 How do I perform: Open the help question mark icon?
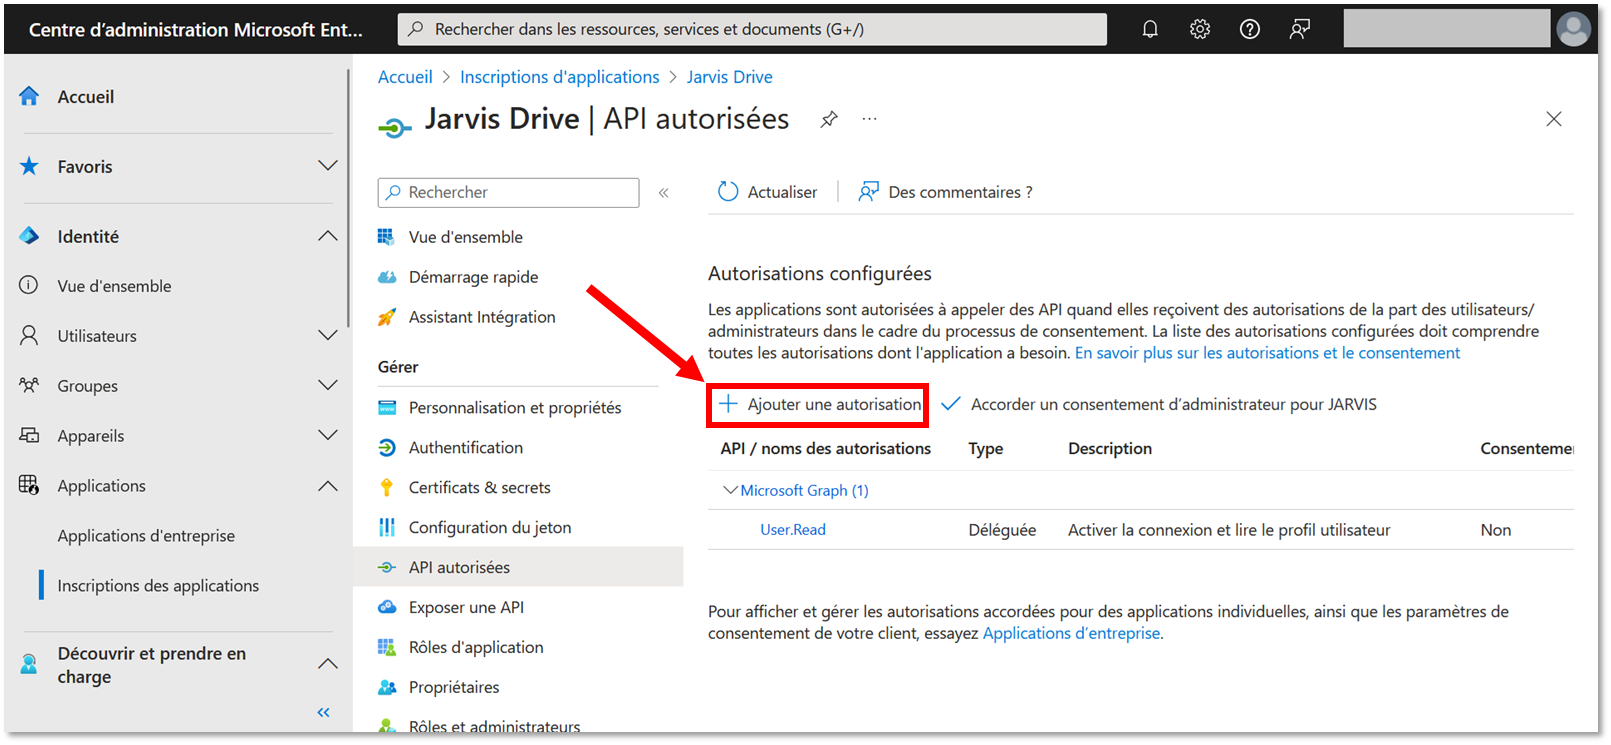click(x=1249, y=29)
